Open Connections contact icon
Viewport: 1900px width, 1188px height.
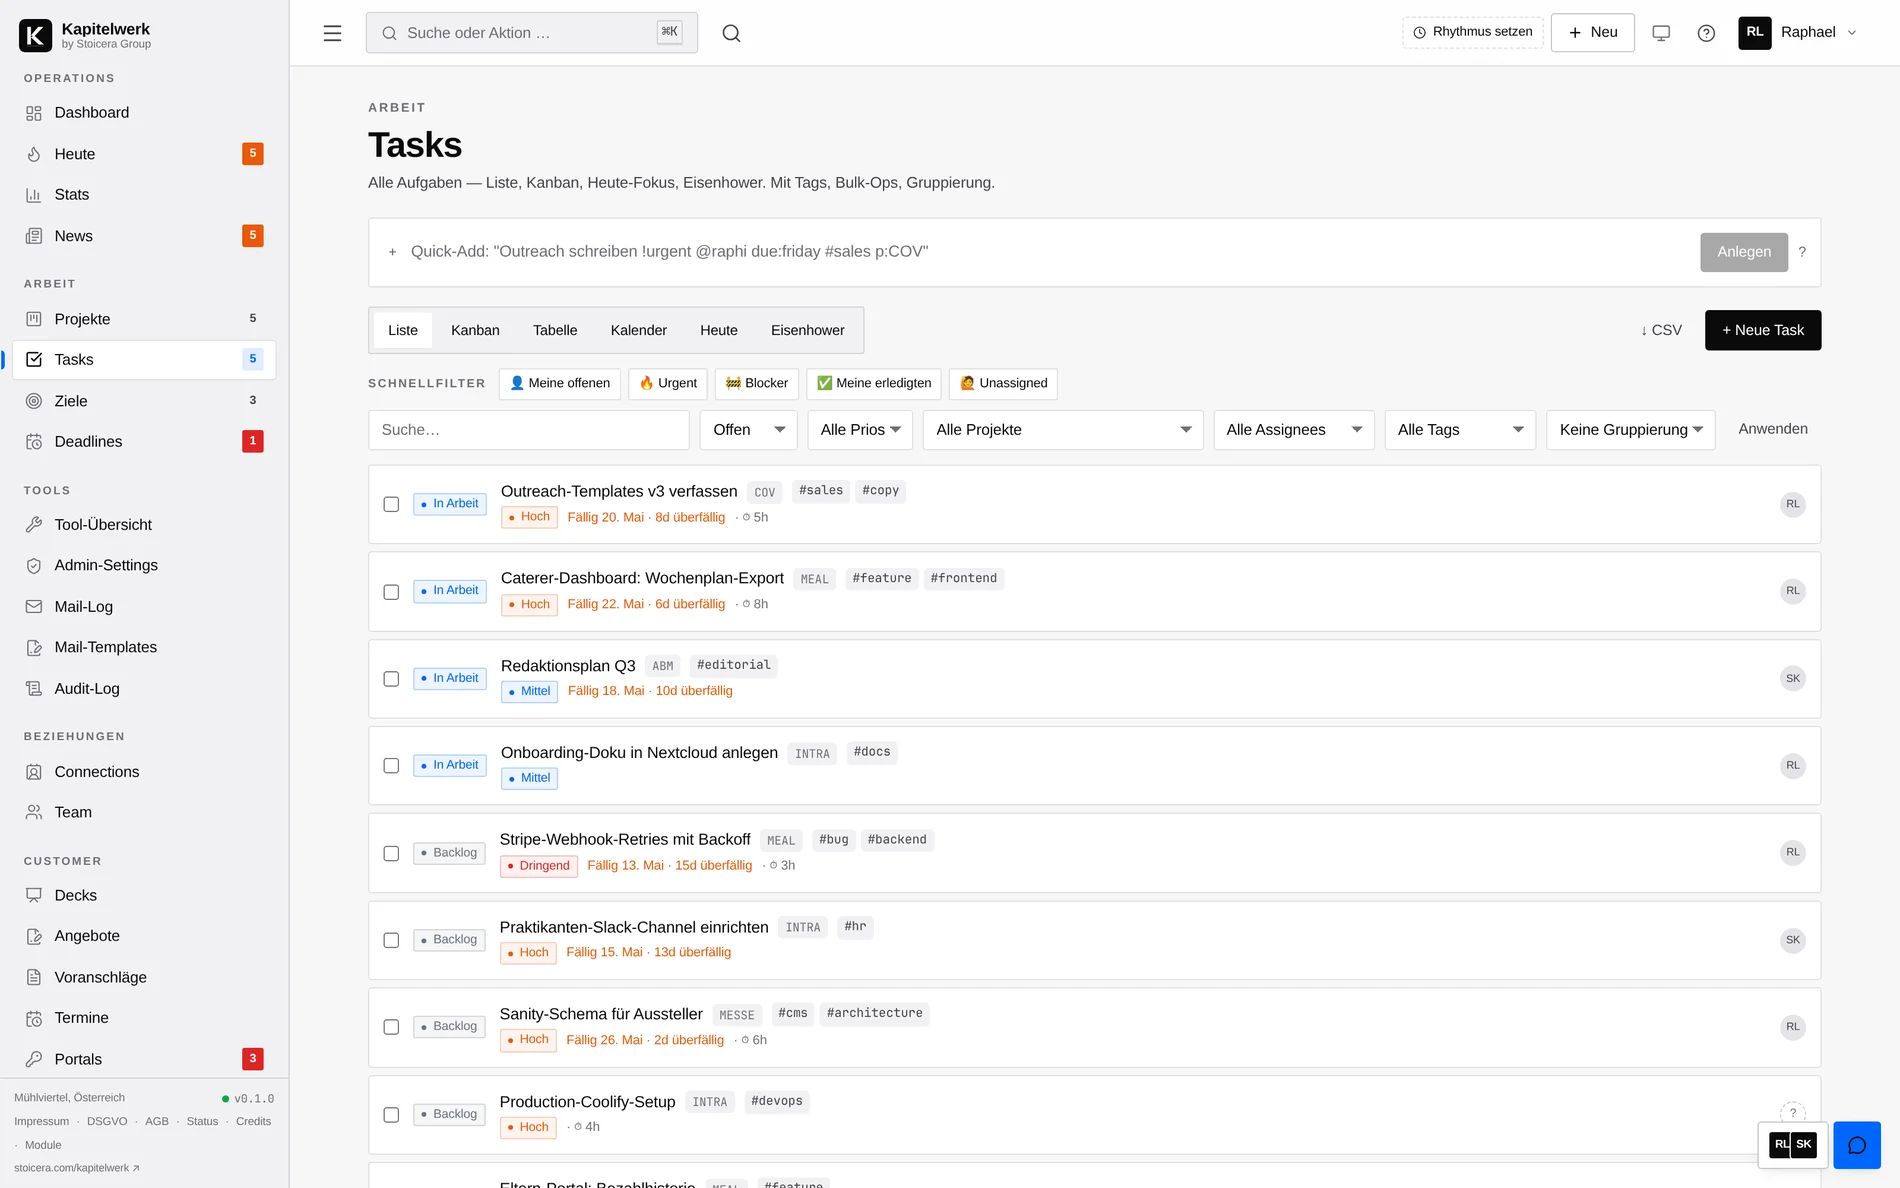point(34,772)
